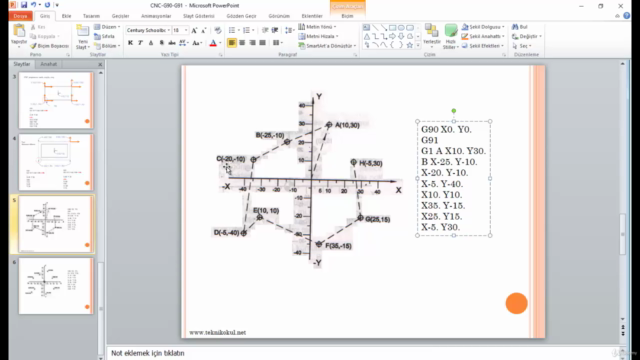The image size is (640, 360).
Task: Minimize the ribbon with the caret icon
Action: click(617, 16)
